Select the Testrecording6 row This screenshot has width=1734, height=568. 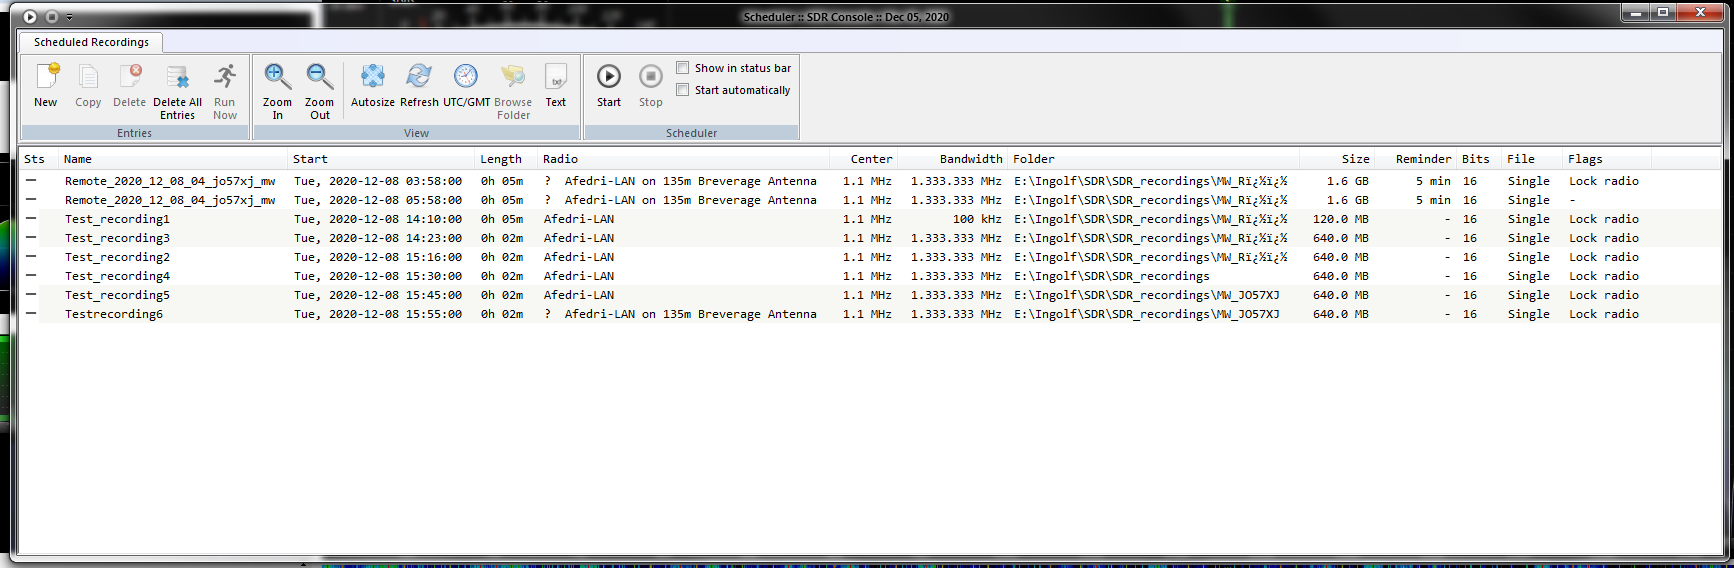click(x=113, y=314)
